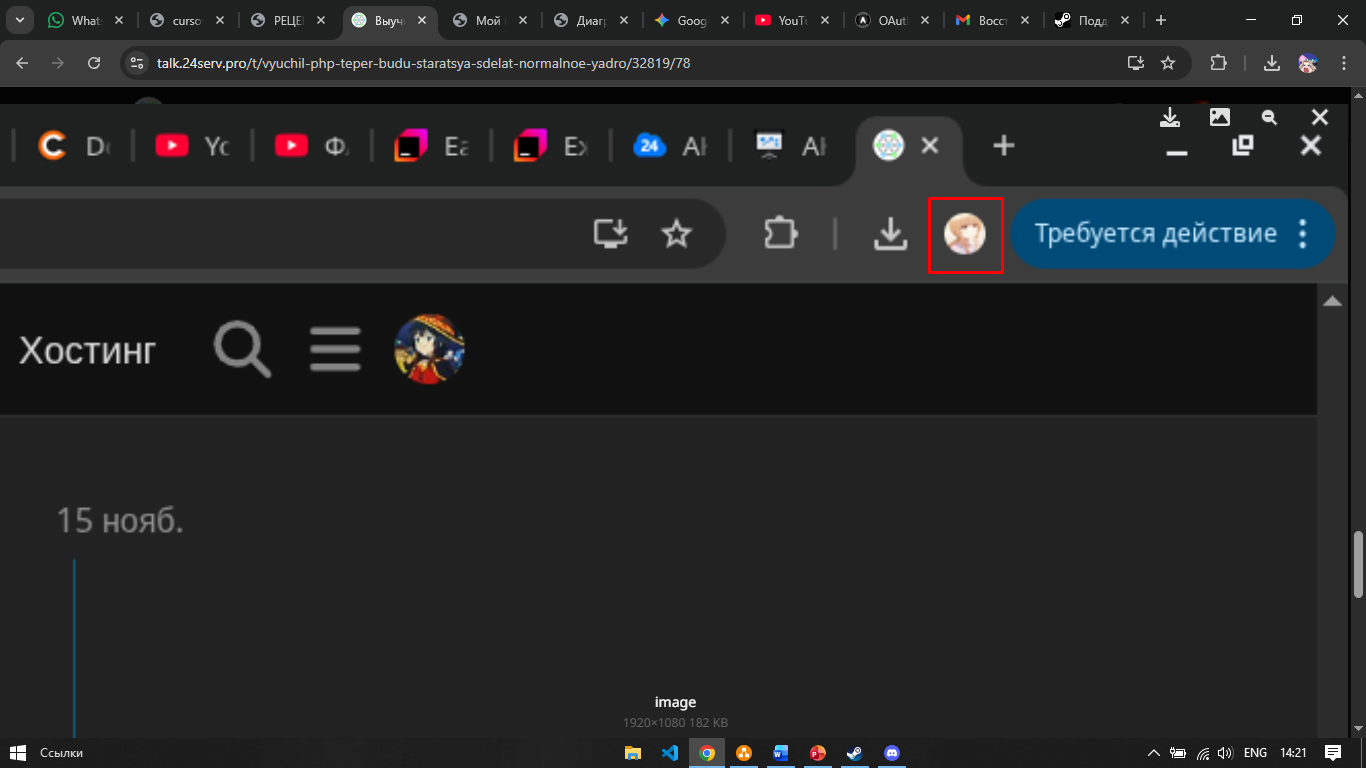The height and width of the screenshot is (768, 1366).
Task: Download the image from the lightbox toolbar
Action: [1170, 117]
